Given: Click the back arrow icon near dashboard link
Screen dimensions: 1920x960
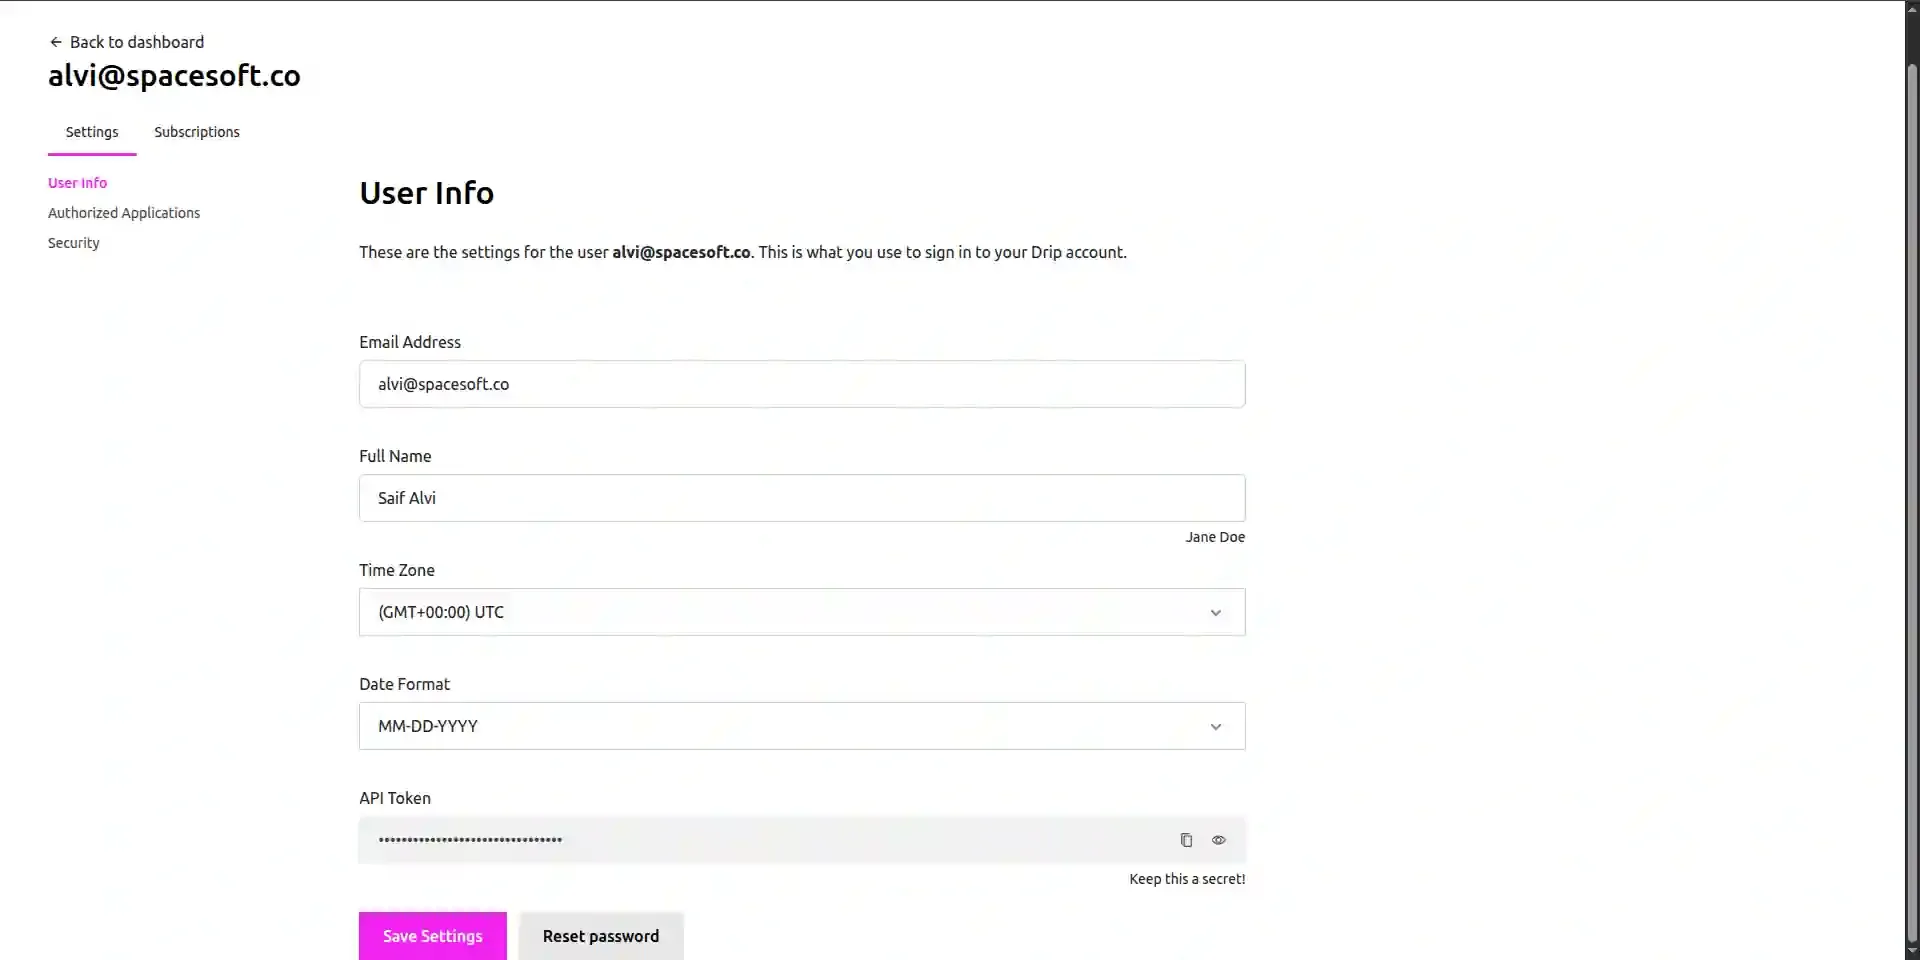Looking at the screenshot, I should coord(56,42).
